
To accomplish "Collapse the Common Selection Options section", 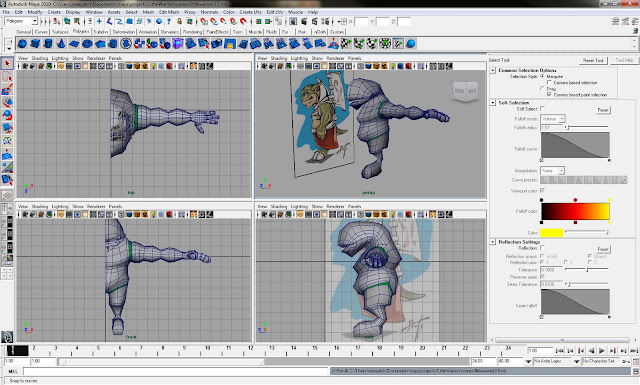I will tap(493, 70).
